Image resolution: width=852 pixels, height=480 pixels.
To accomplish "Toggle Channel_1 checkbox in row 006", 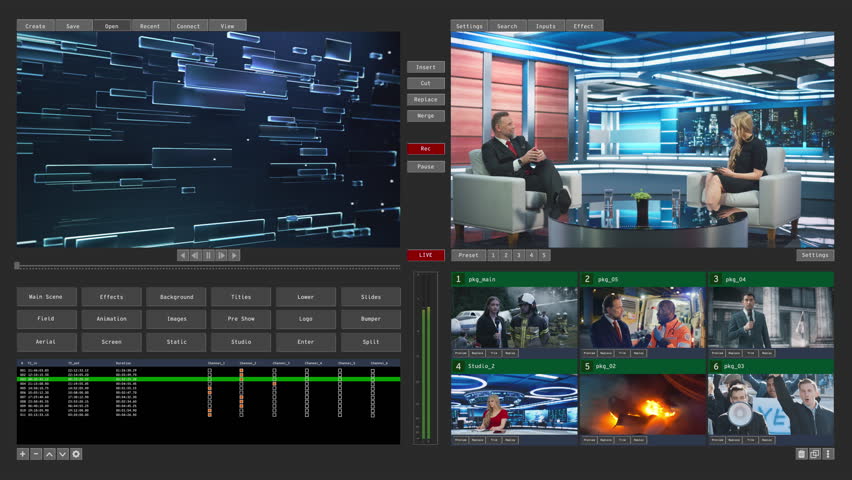I will (210, 392).
